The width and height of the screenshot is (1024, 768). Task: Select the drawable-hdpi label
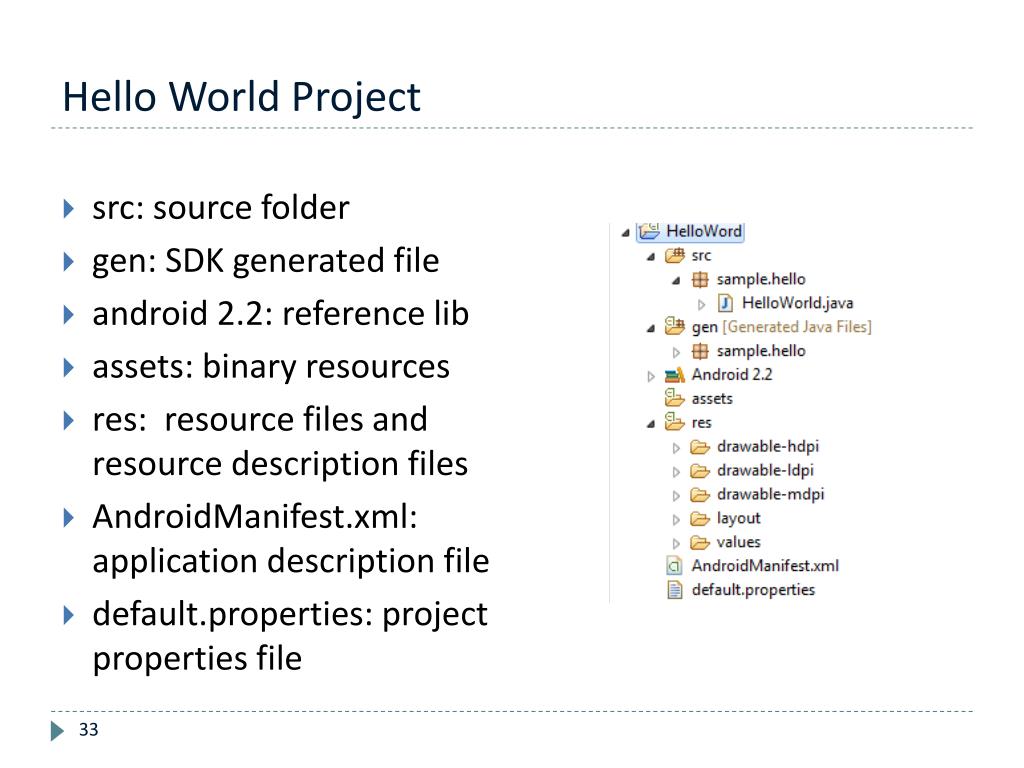767,447
